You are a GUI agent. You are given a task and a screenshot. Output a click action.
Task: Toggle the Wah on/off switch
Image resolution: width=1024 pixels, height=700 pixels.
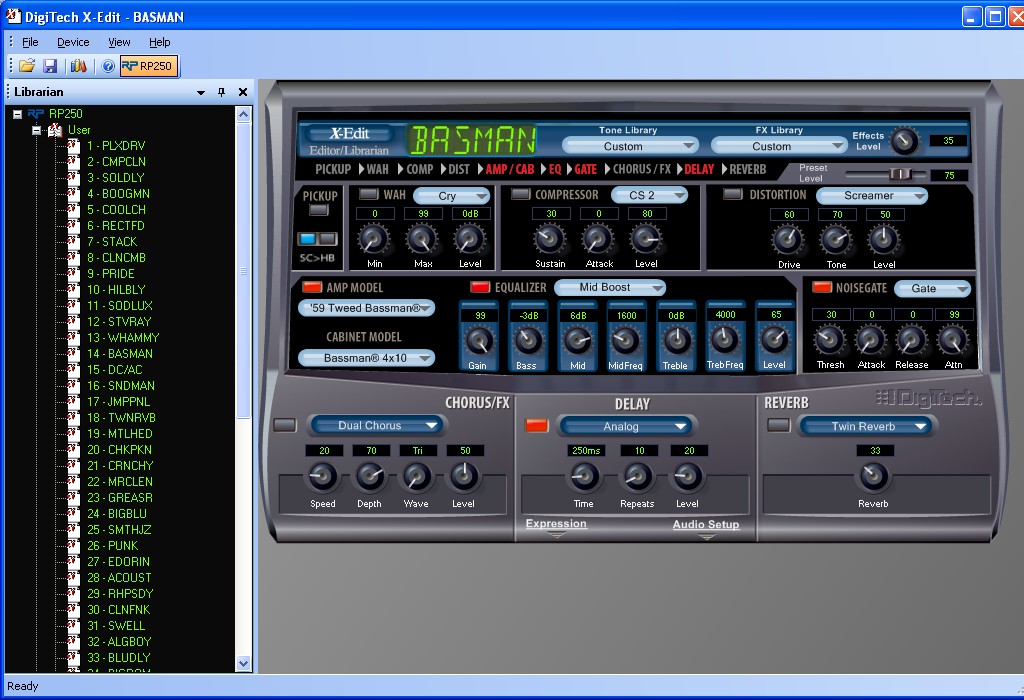tap(369, 194)
